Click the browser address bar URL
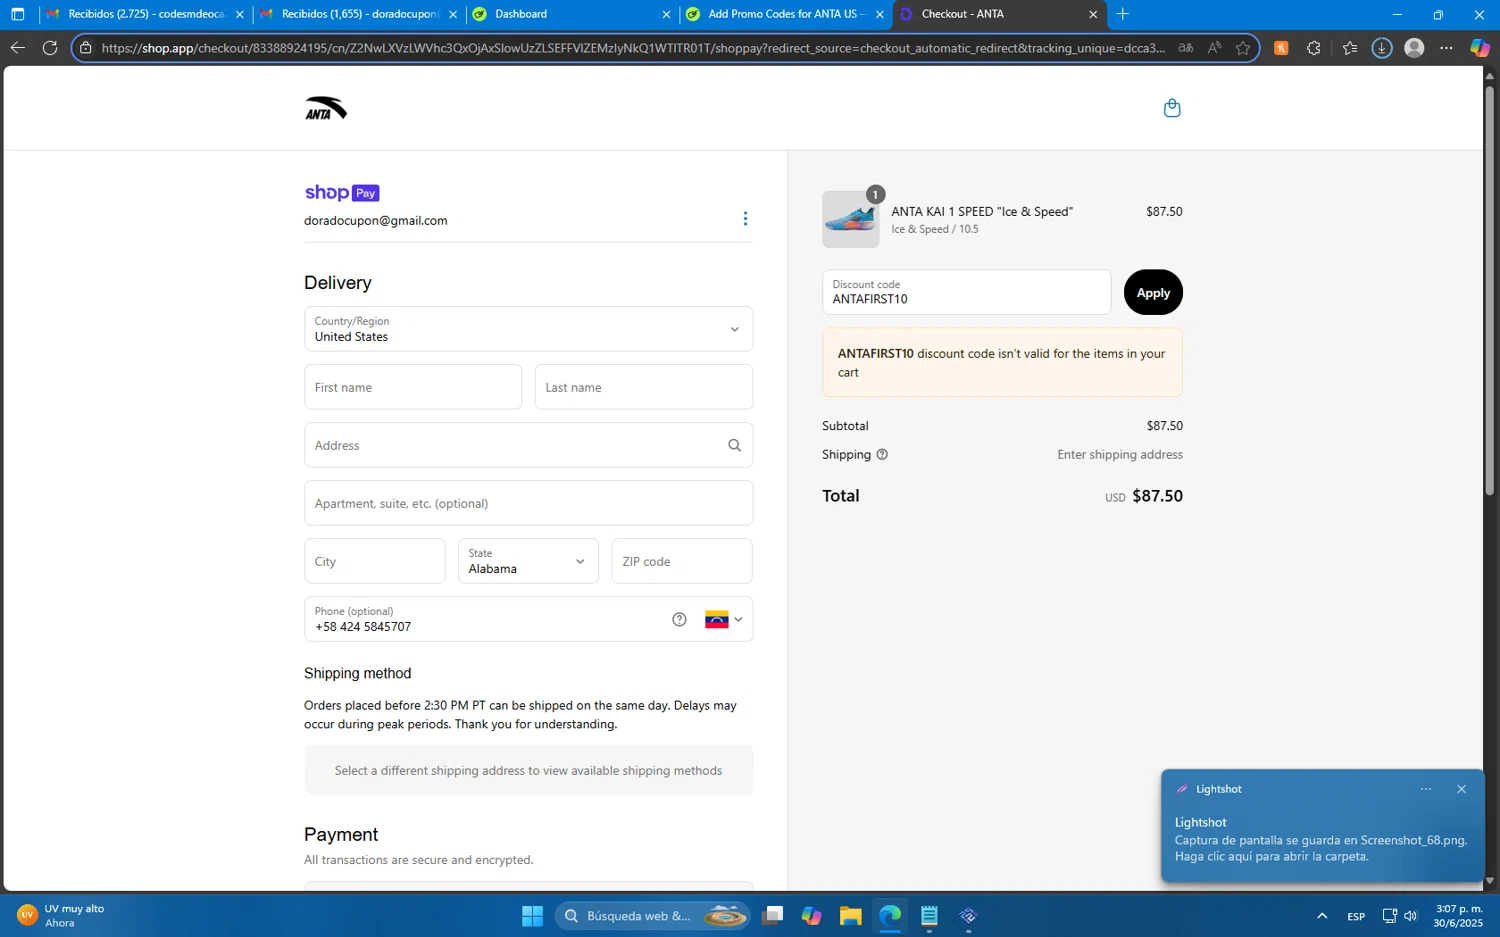1500x937 pixels. pyautogui.click(x=632, y=48)
